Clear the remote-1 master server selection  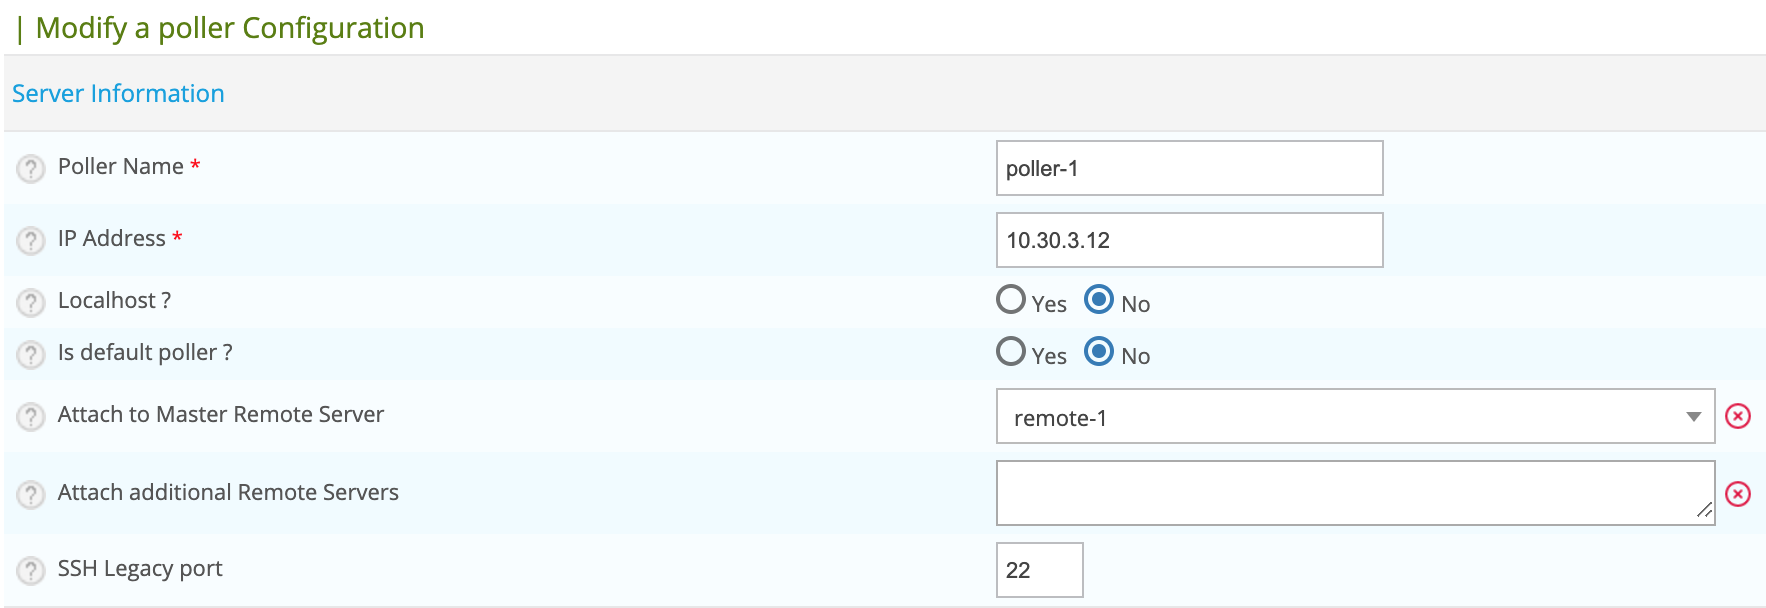tap(1738, 416)
